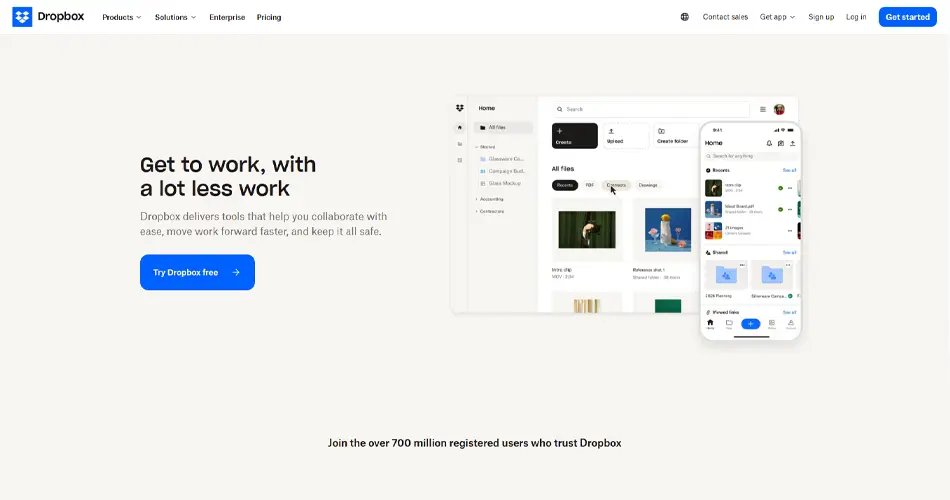This screenshot has height=500, width=950.
Task: Click the Contact sales link
Action: point(725,17)
